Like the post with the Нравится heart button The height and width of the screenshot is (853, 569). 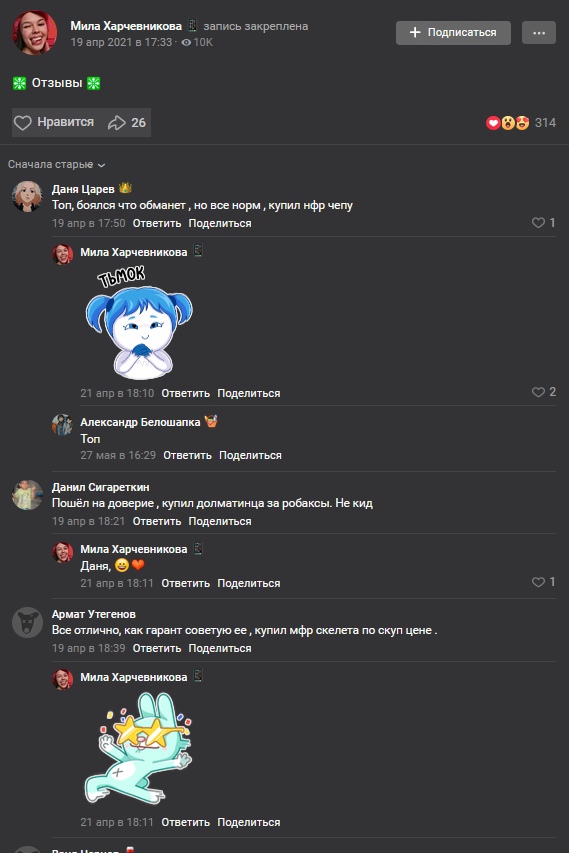(53, 122)
